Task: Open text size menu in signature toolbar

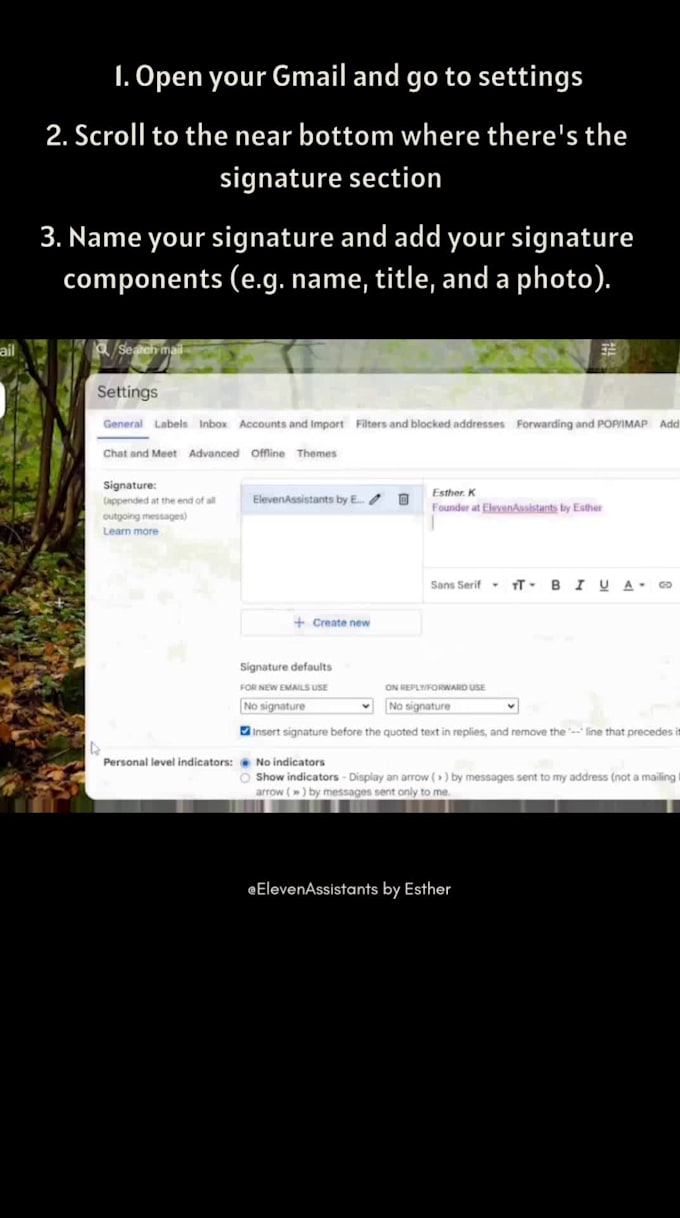Action: click(x=523, y=585)
